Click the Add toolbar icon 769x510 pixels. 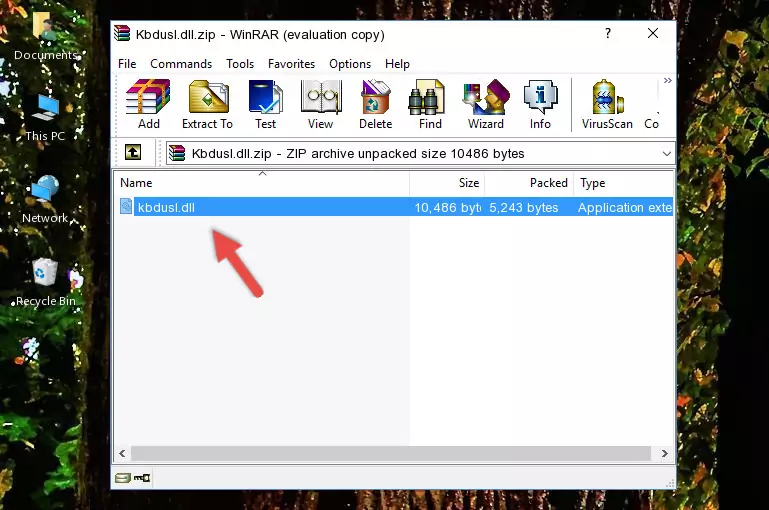148,104
